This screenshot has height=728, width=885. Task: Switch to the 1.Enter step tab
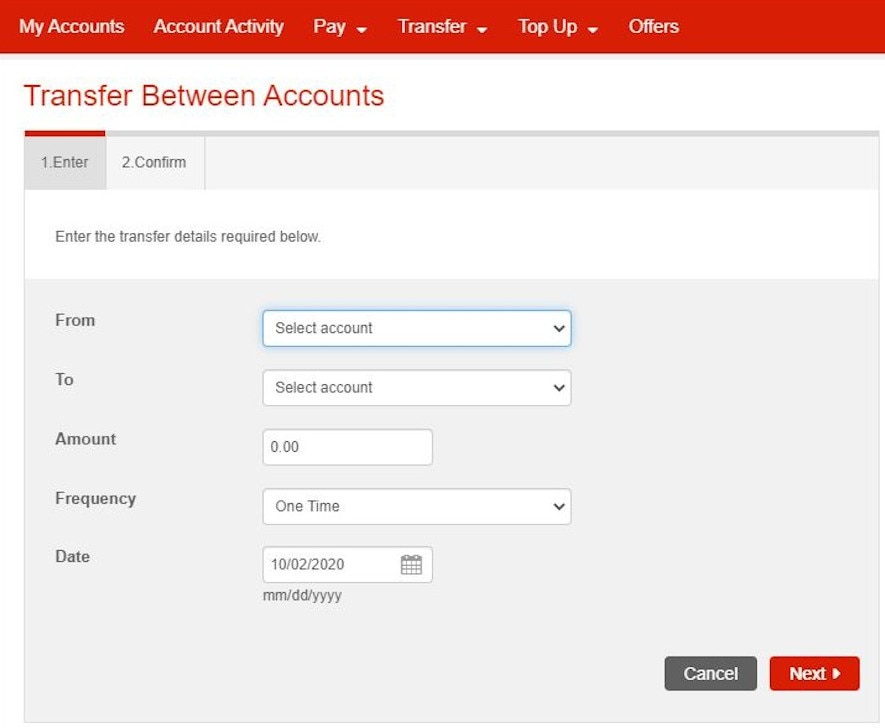pyautogui.click(x=65, y=162)
